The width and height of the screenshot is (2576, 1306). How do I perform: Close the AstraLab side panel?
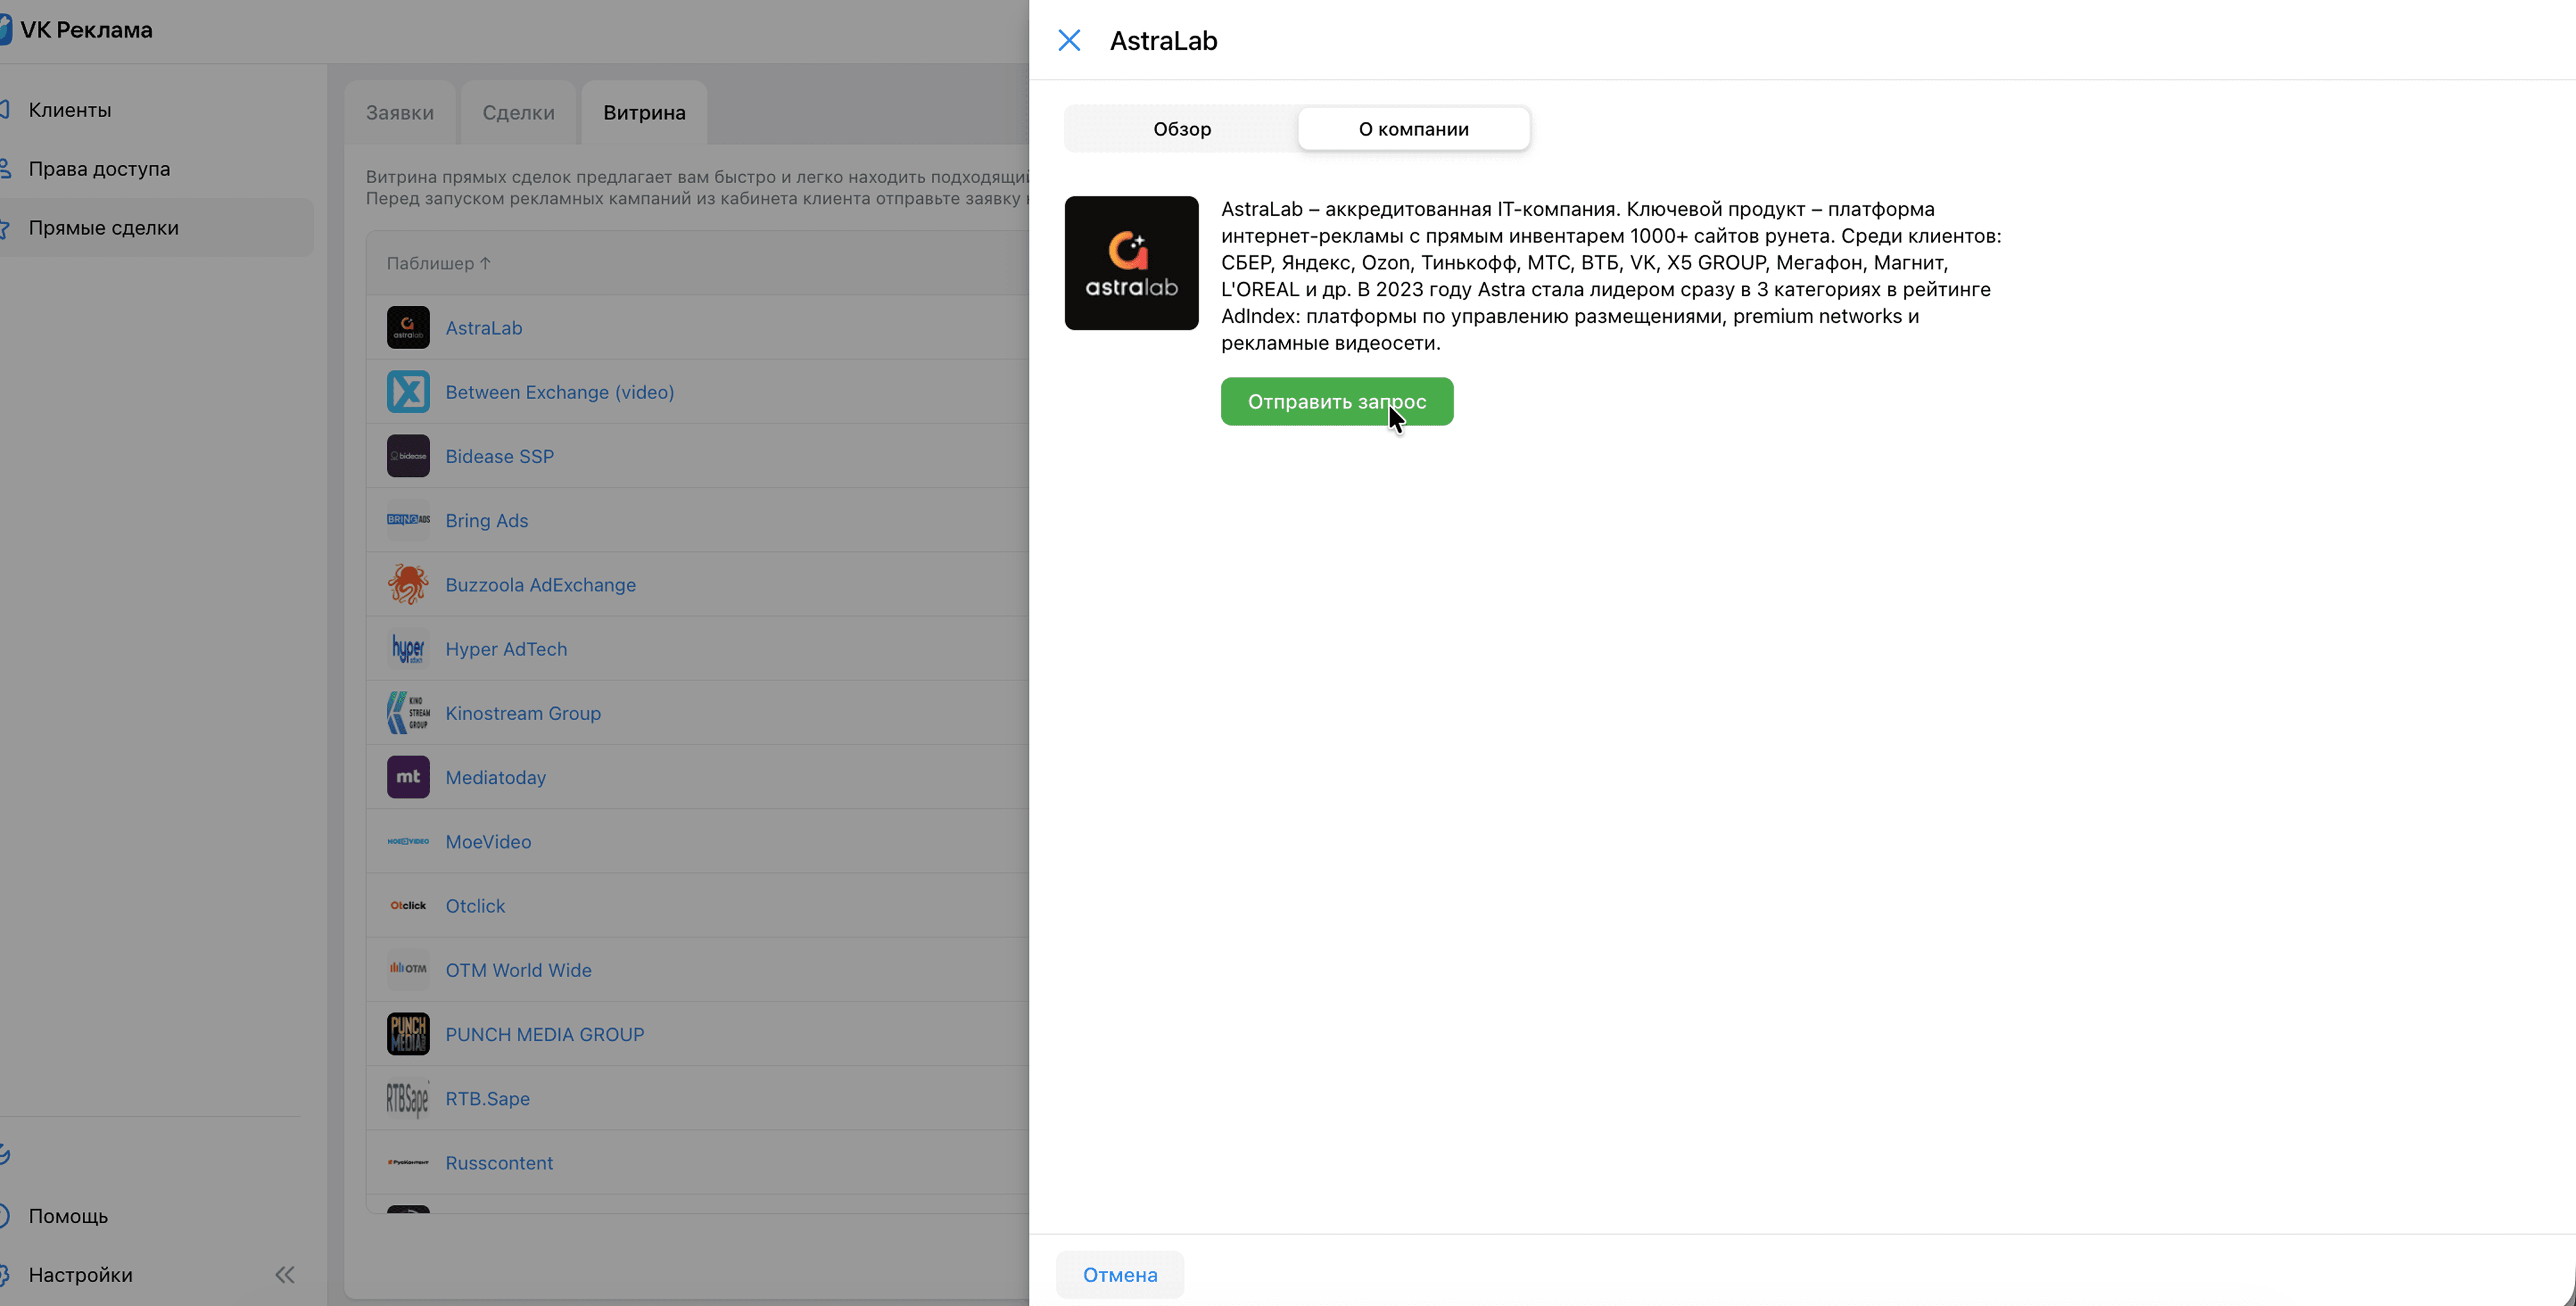pyautogui.click(x=1069, y=41)
